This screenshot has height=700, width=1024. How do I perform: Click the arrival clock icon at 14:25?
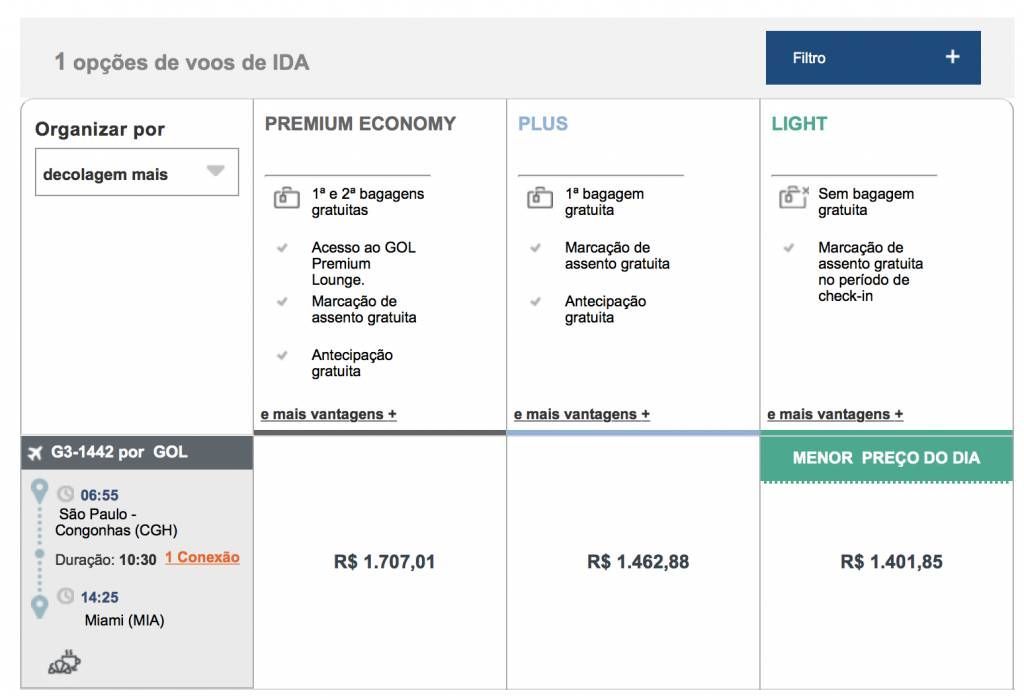66,597
